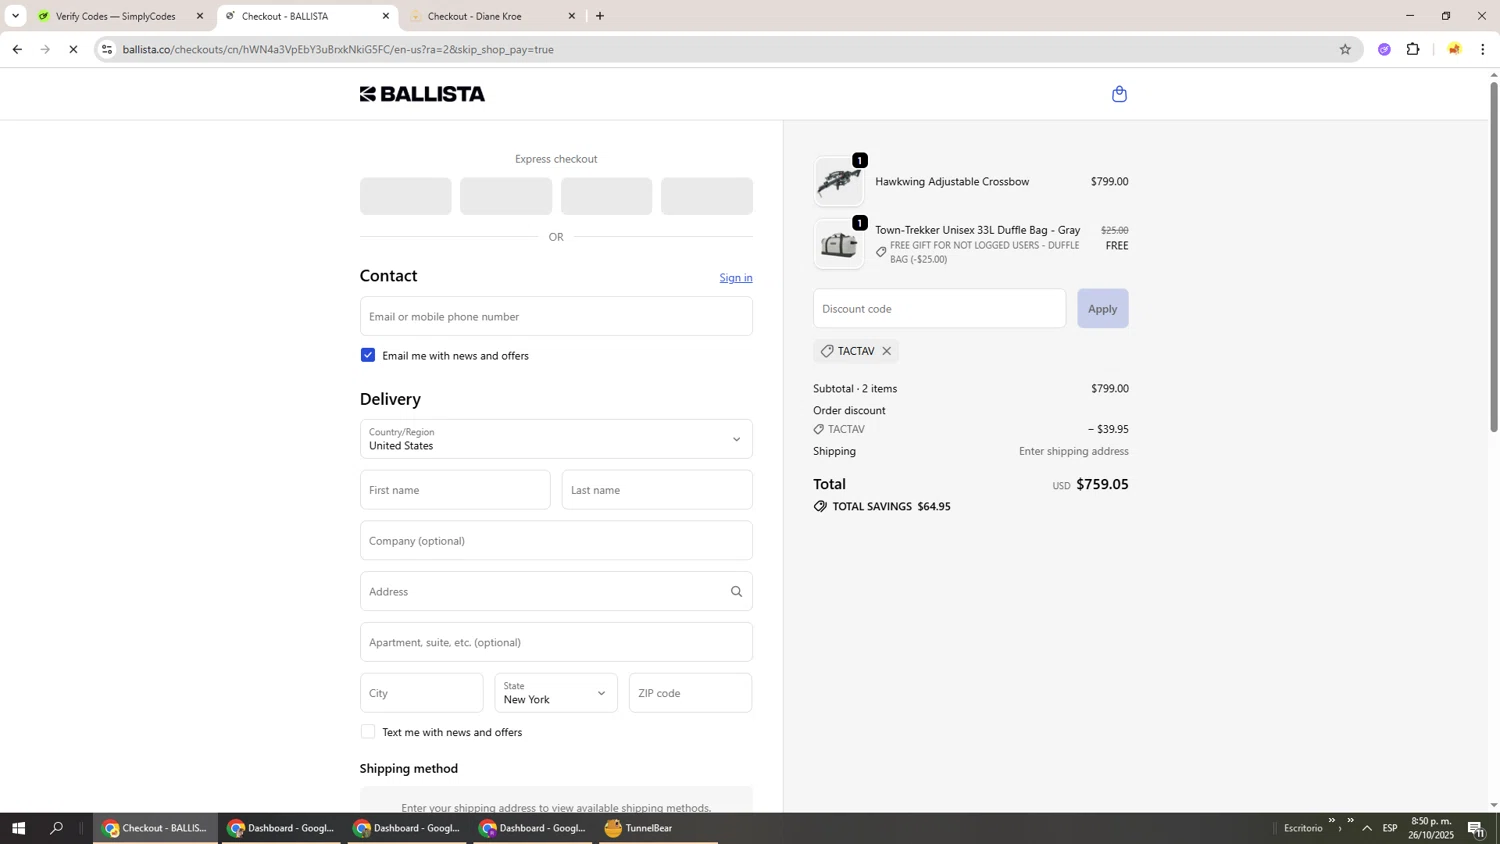Screen dimensions: 1500x844
Task: Click the purple extension icon in toolbar
Action: 1384,49
